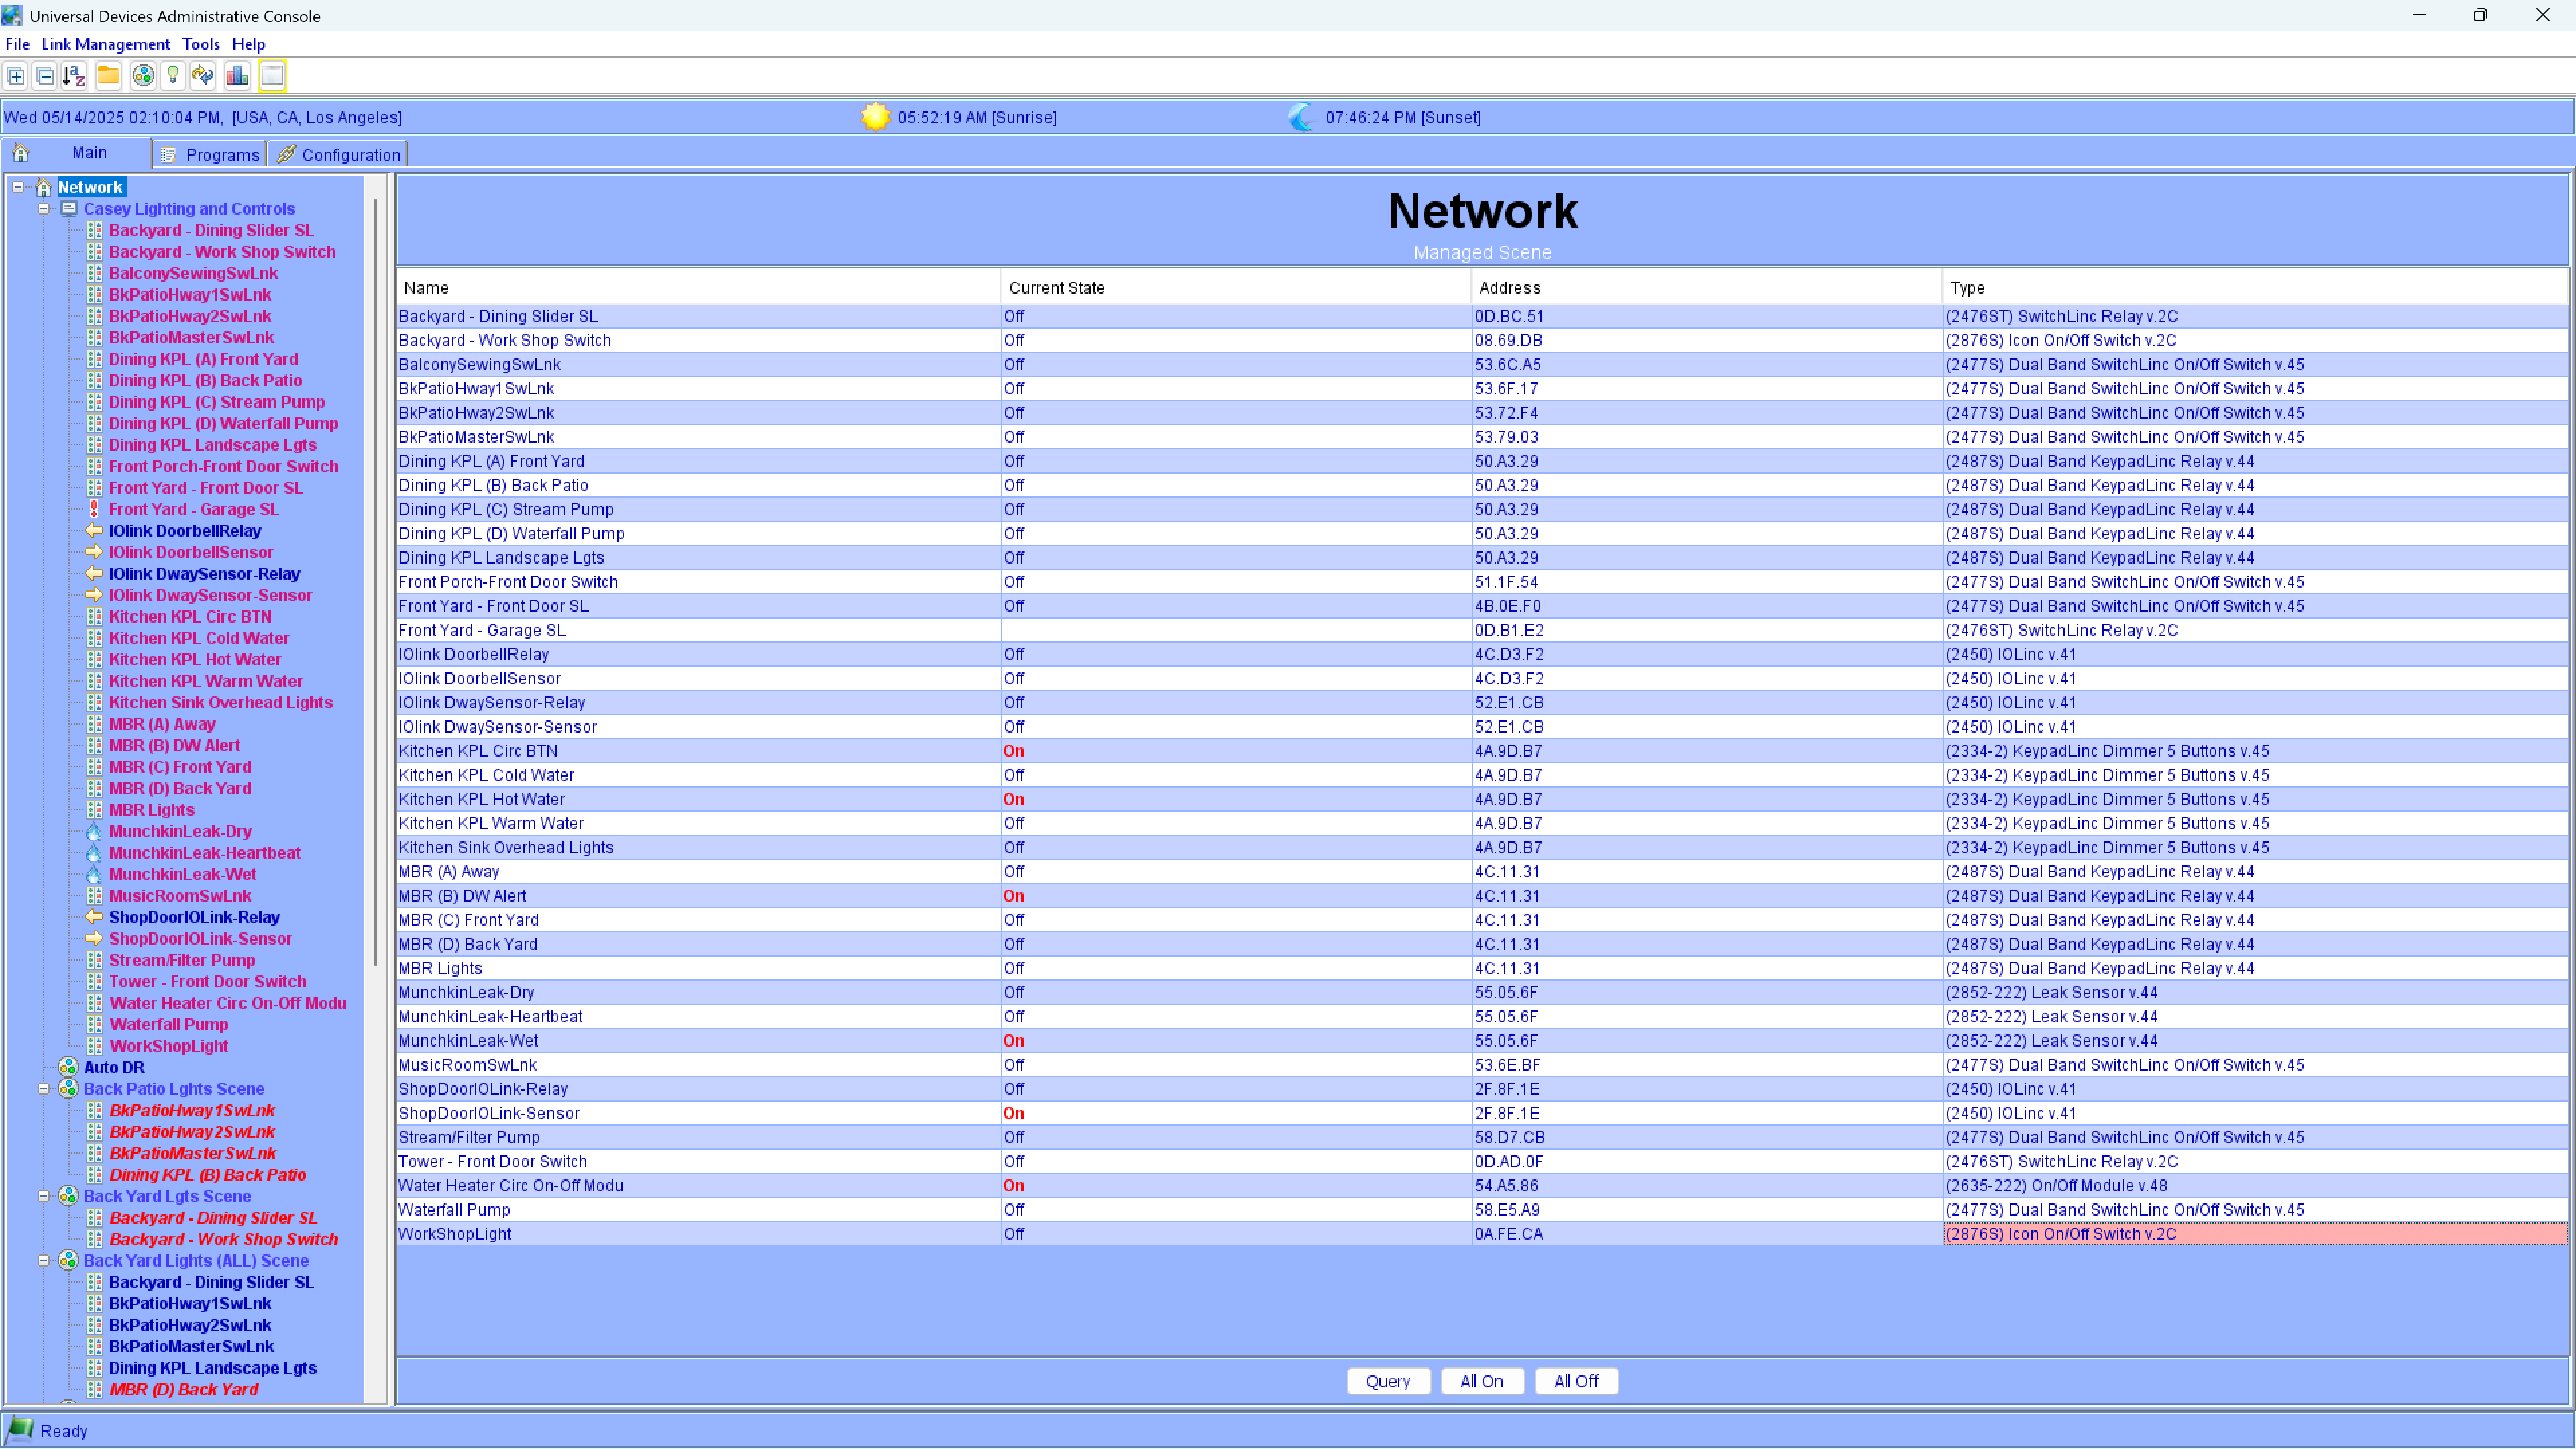Click the Type column header
This screenshot has height=1449, width=2576.
pos(2255,288)
